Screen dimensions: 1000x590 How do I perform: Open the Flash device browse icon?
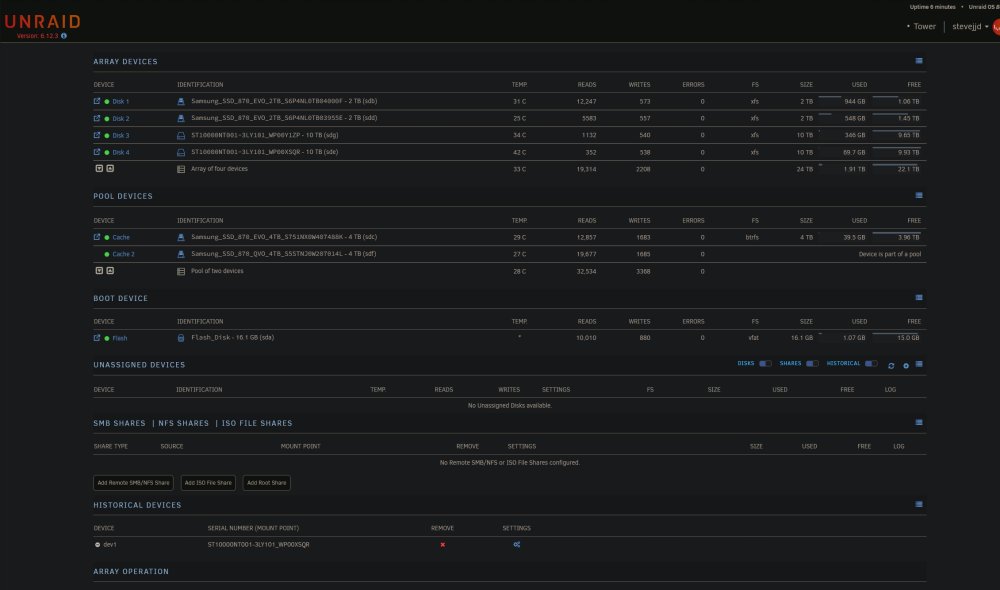coord(97,337)
